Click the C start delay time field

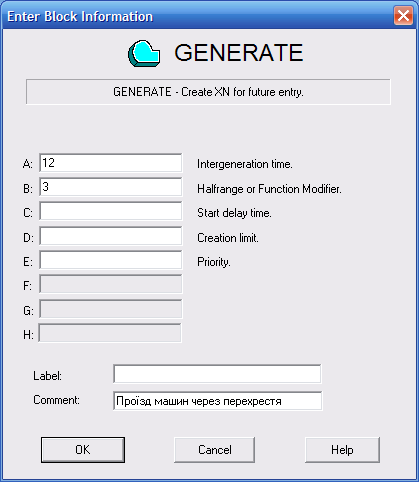(x=111, y=211)
